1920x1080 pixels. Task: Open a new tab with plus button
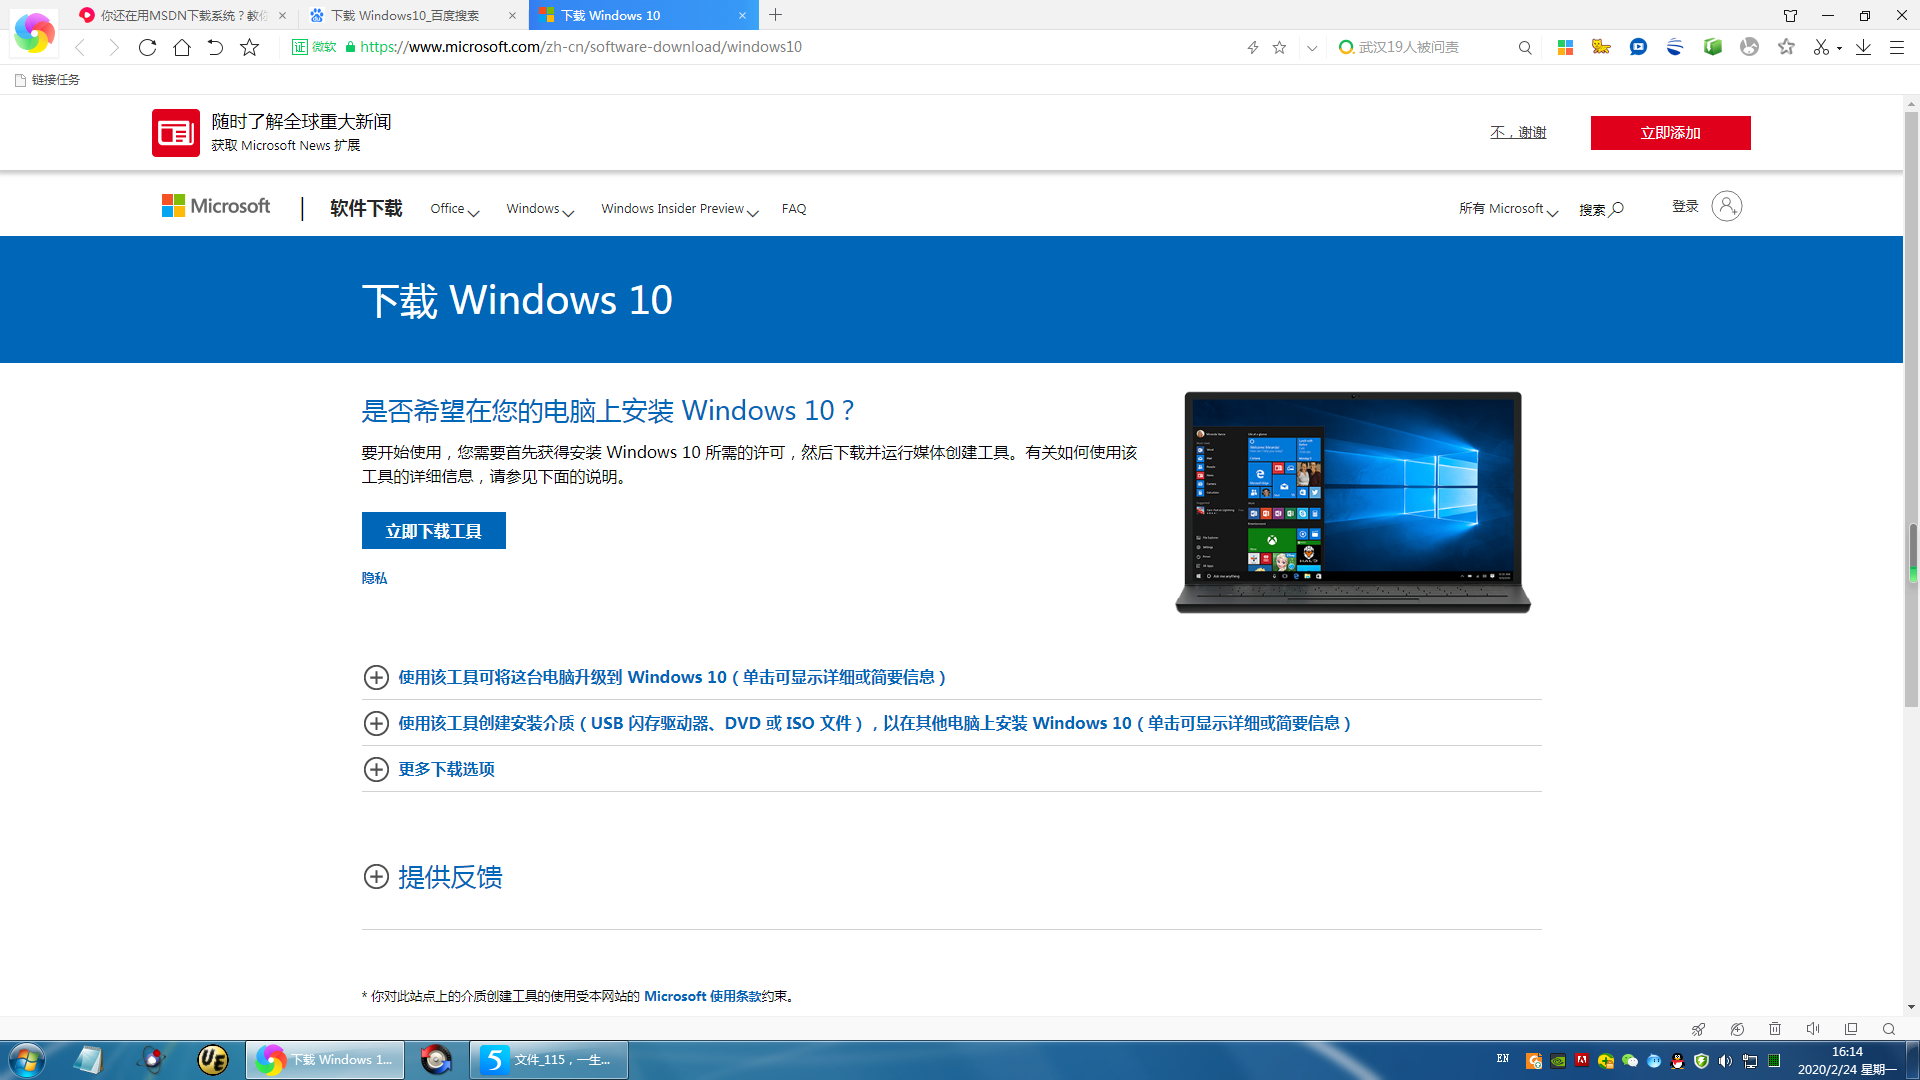[776, 15]
